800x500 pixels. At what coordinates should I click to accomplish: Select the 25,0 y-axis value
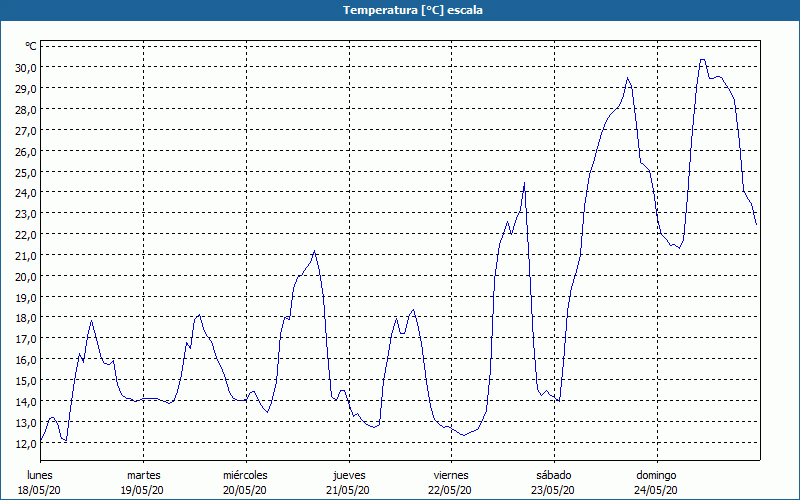coord(25,172)
